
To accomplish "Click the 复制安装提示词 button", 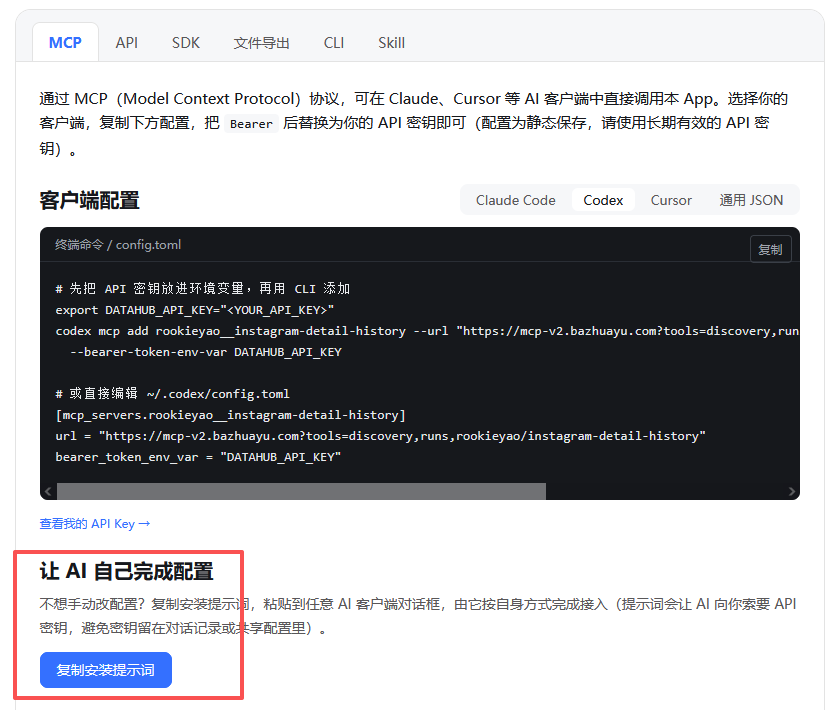I will click(x=106, y=670).
